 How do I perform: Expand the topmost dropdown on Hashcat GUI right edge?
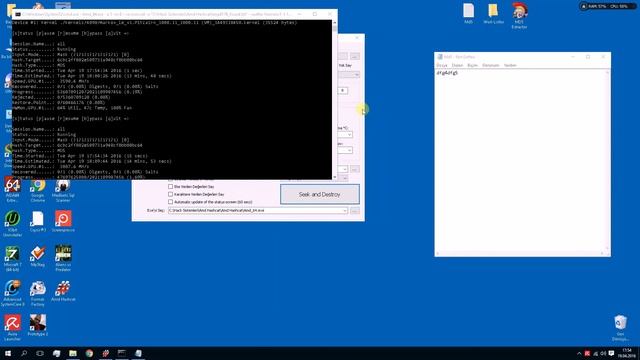pos(356,75)
